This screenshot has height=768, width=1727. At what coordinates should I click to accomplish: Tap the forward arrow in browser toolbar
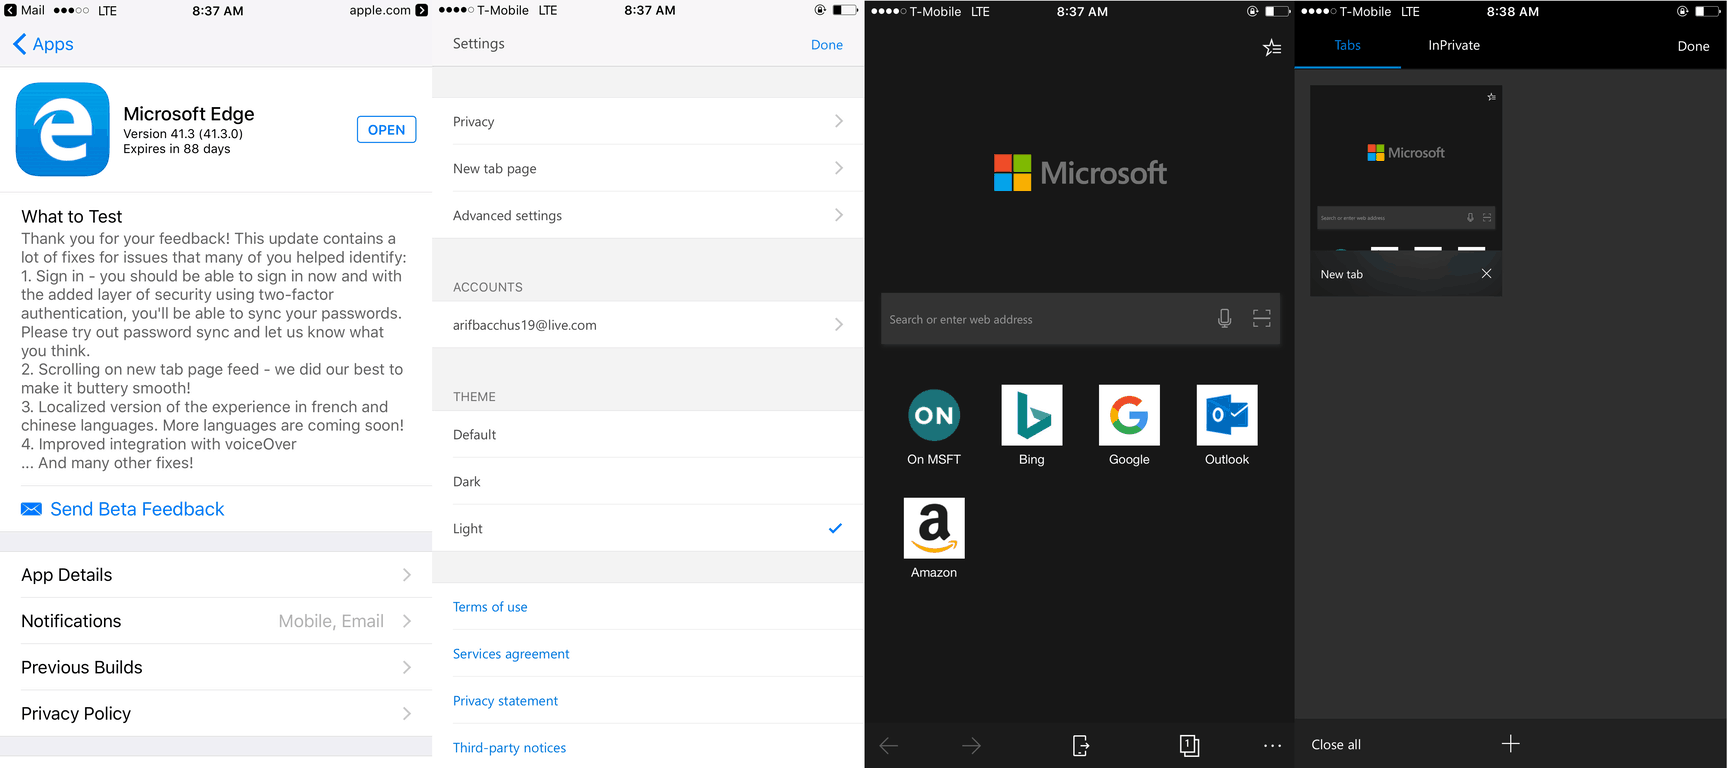click(971, 745)
